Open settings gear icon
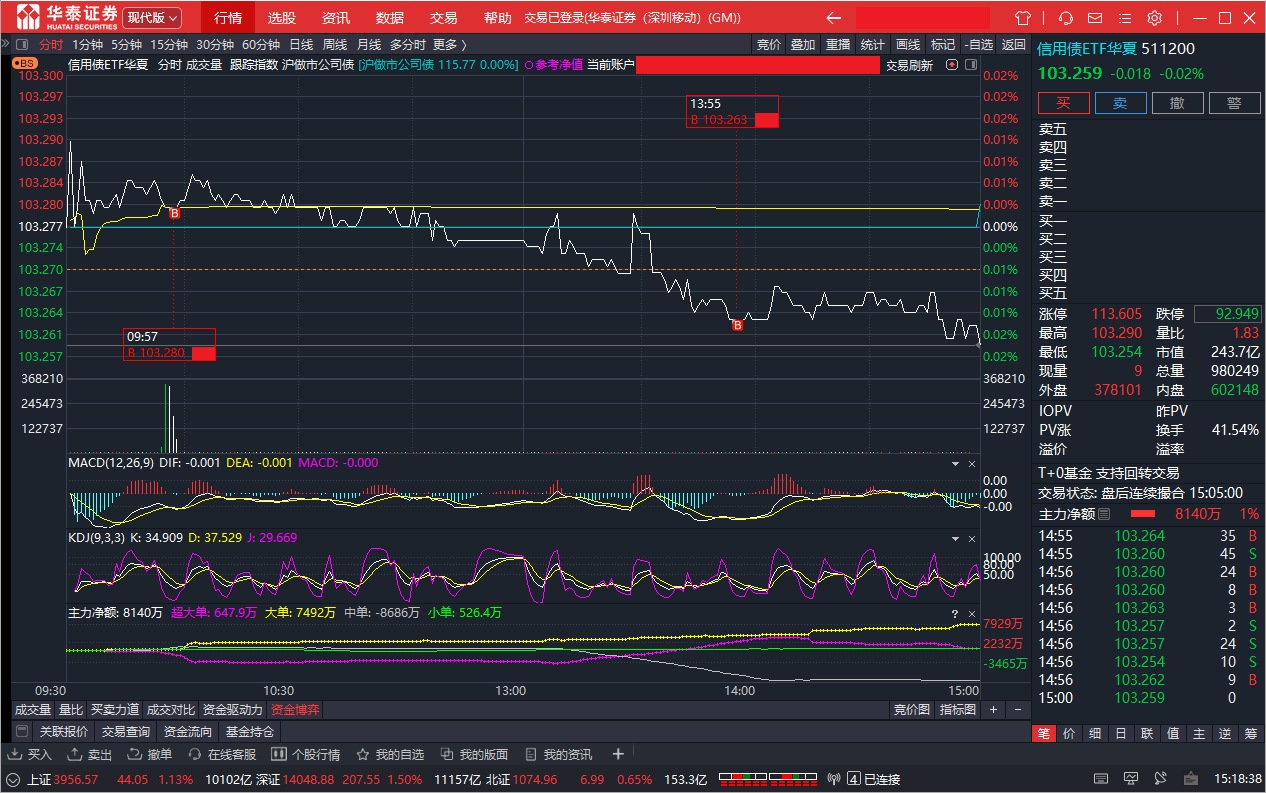Screen dimensions: 1266x793 [x=1155, y=18]
